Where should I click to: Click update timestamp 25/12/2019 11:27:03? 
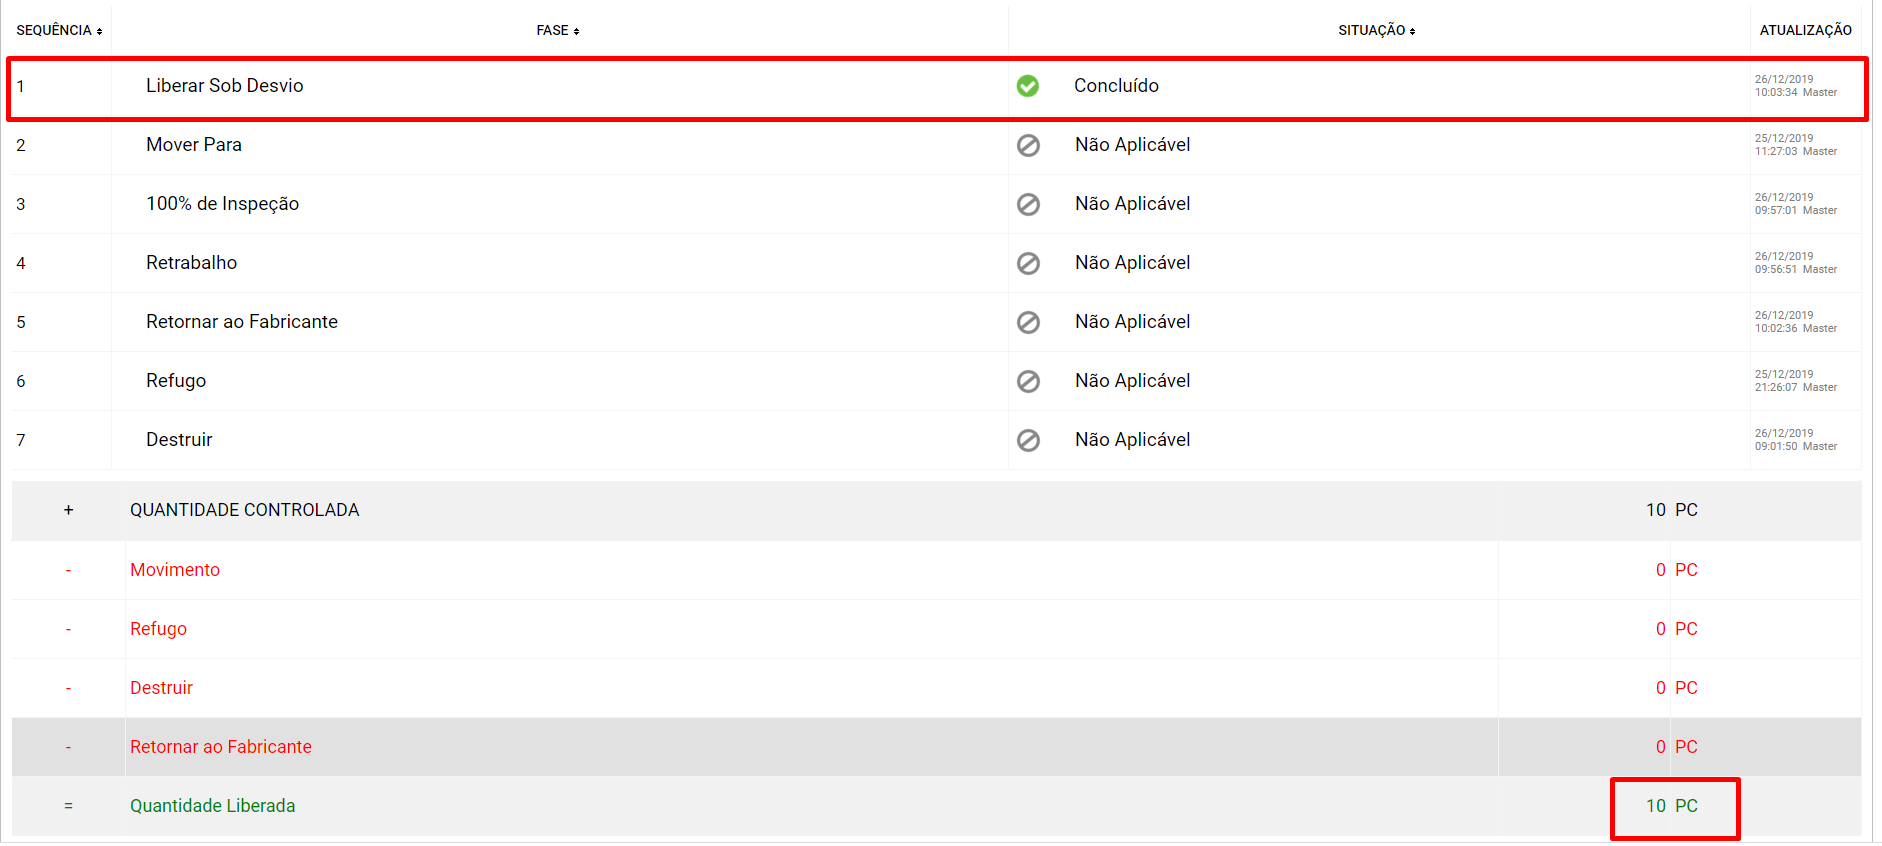coord(1796,145)
